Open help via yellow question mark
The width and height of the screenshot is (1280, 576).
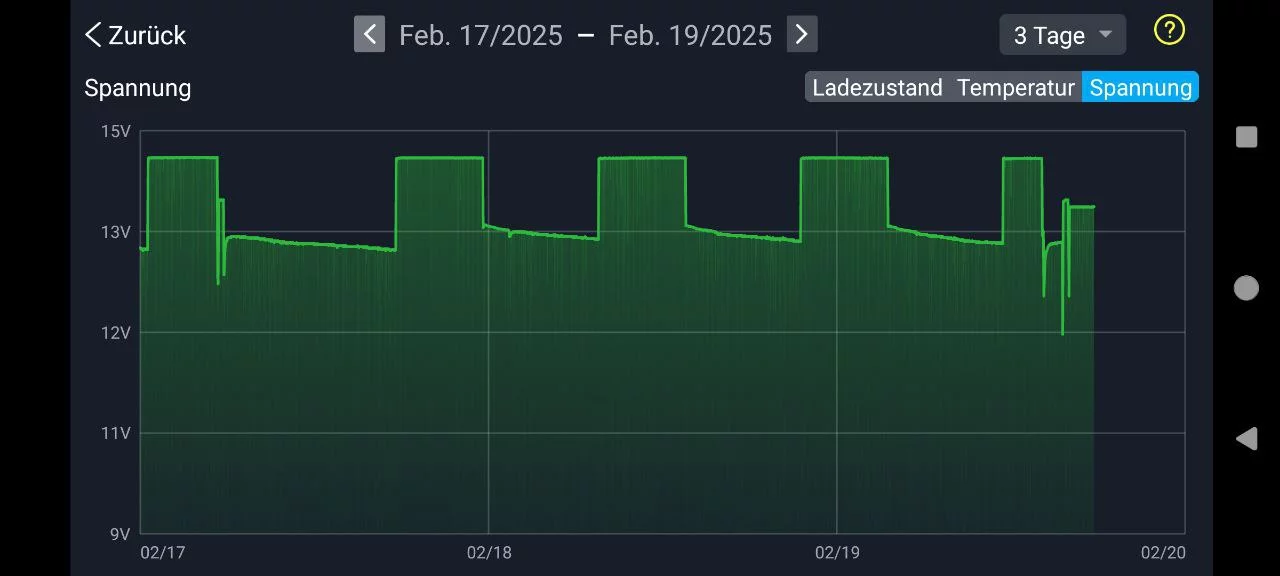(x=1168, y=30)
